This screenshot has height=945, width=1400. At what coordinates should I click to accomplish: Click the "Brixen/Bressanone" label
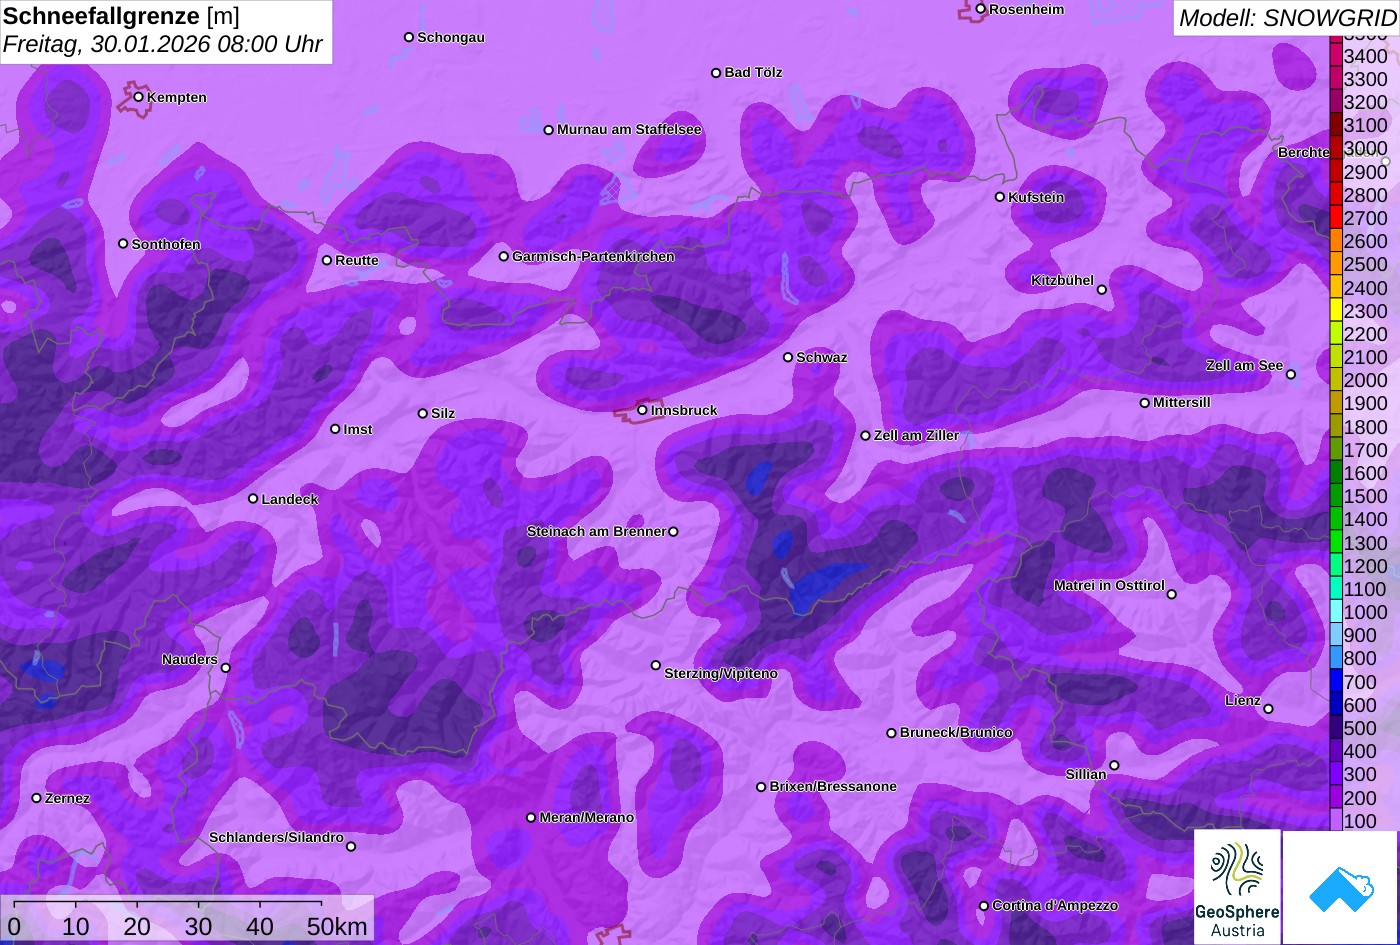833,787
